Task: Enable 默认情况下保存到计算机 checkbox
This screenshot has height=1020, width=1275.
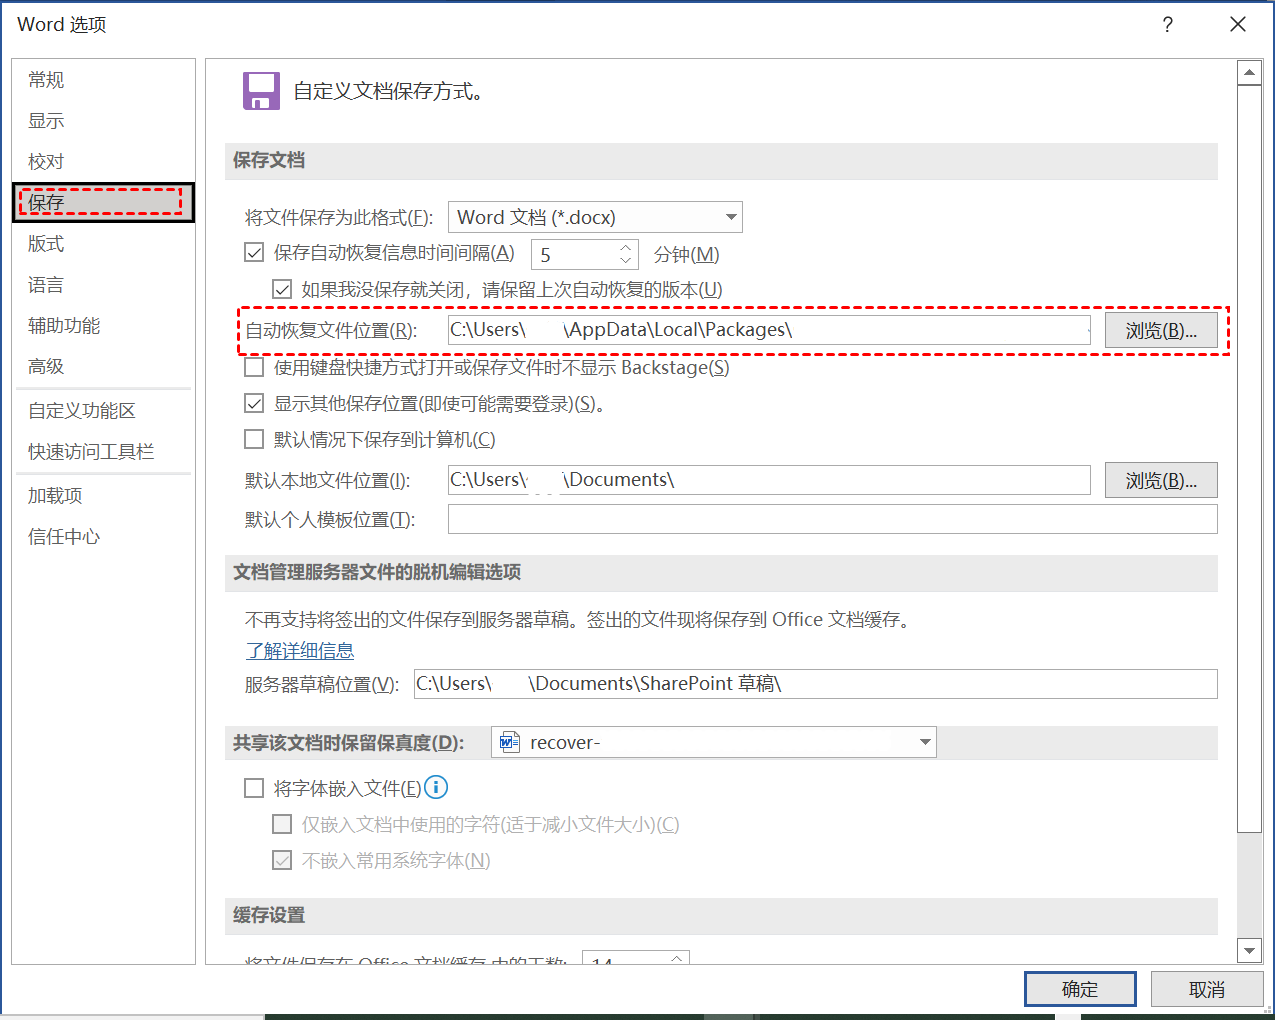Action: click(254, 439)
